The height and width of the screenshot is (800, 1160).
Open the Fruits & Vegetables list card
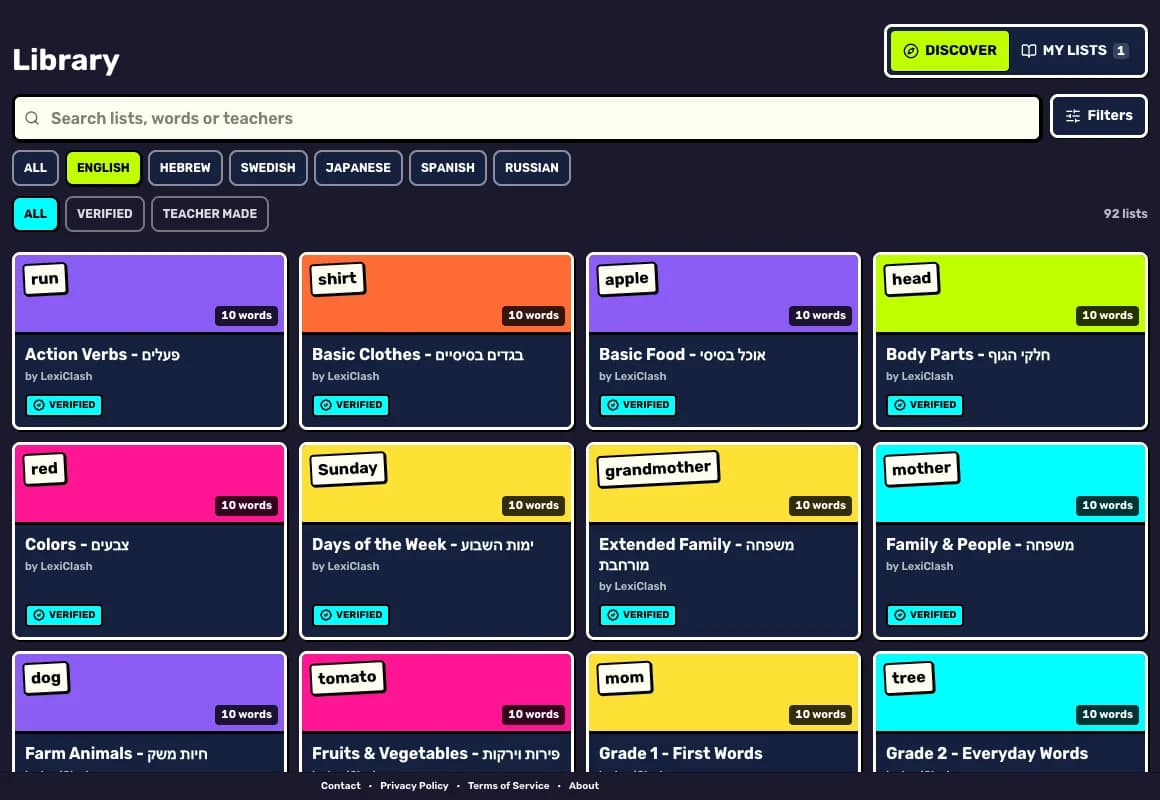click(x=436, y=712)
